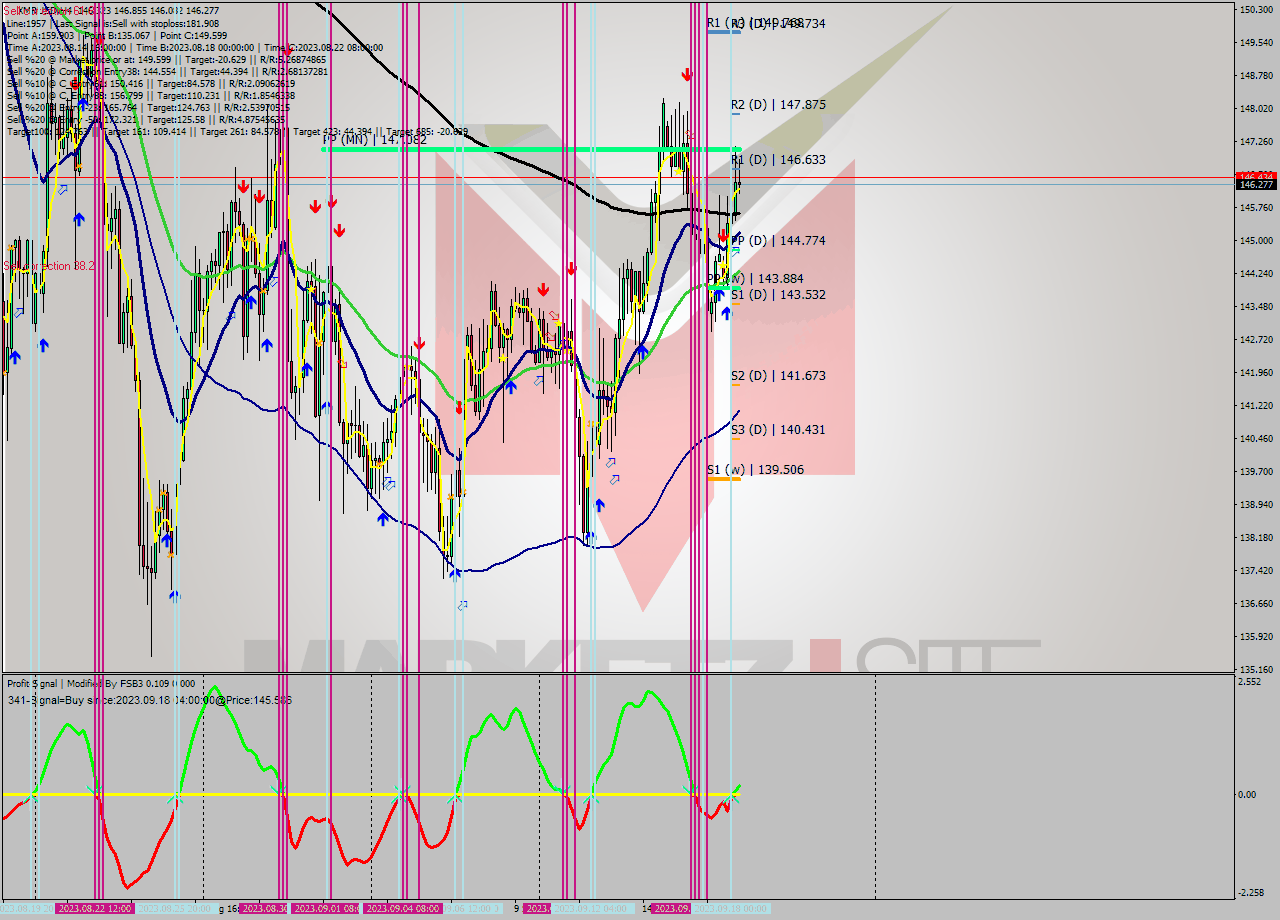
Task: Click the Last Signal Sell with stoploss line
Action: [112, 23]
